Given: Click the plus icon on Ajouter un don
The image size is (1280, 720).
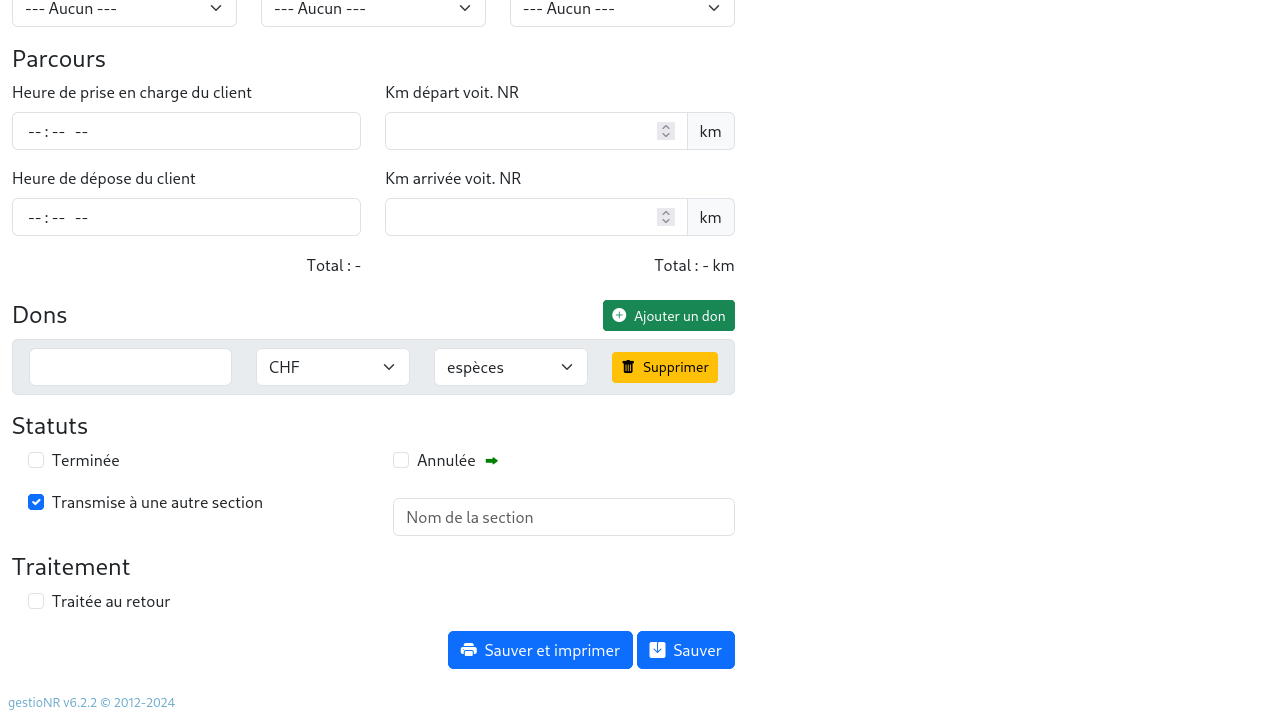Looking at the screenshot, I should 619,316.
